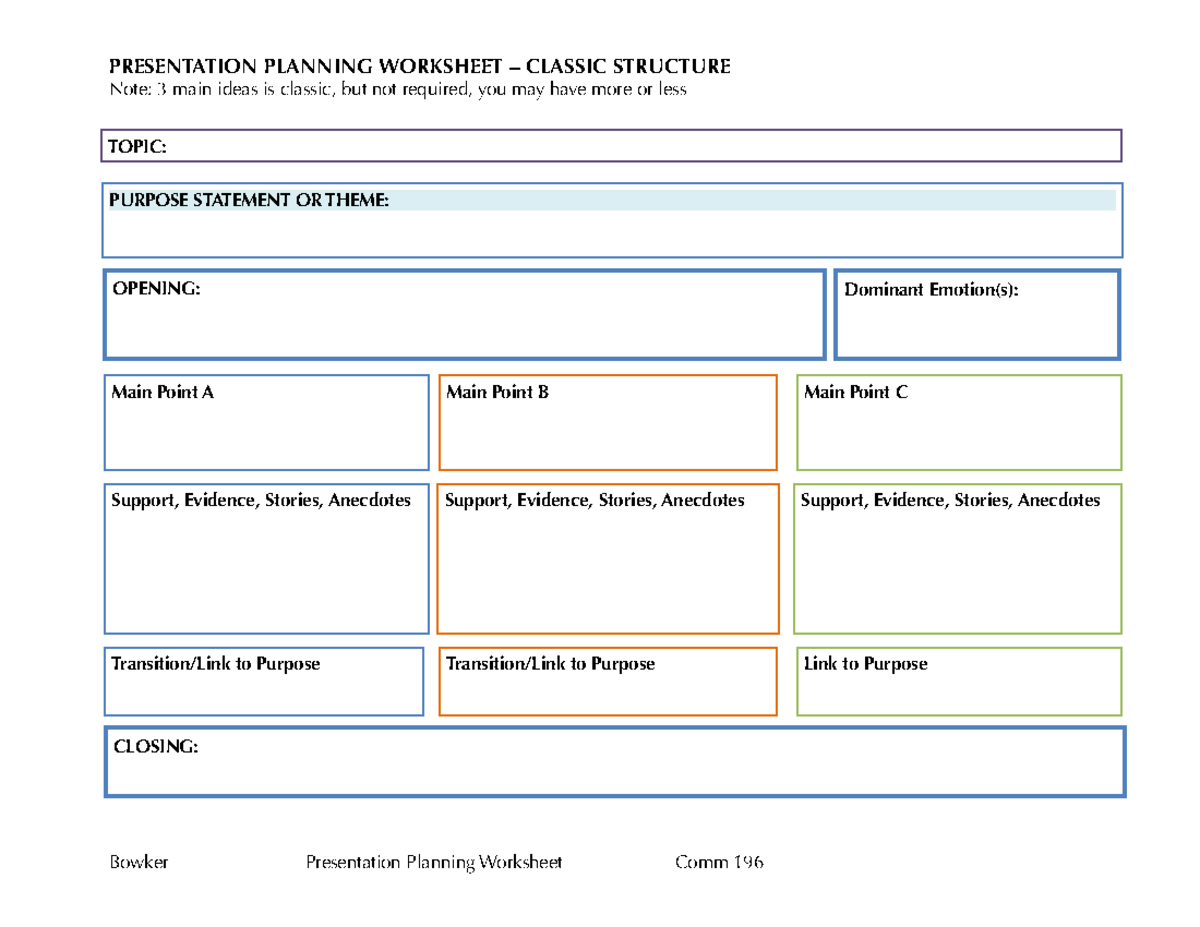1200x927 pixels.
Task: Click the Main Point B box
Action: click(x=608, y=420)
